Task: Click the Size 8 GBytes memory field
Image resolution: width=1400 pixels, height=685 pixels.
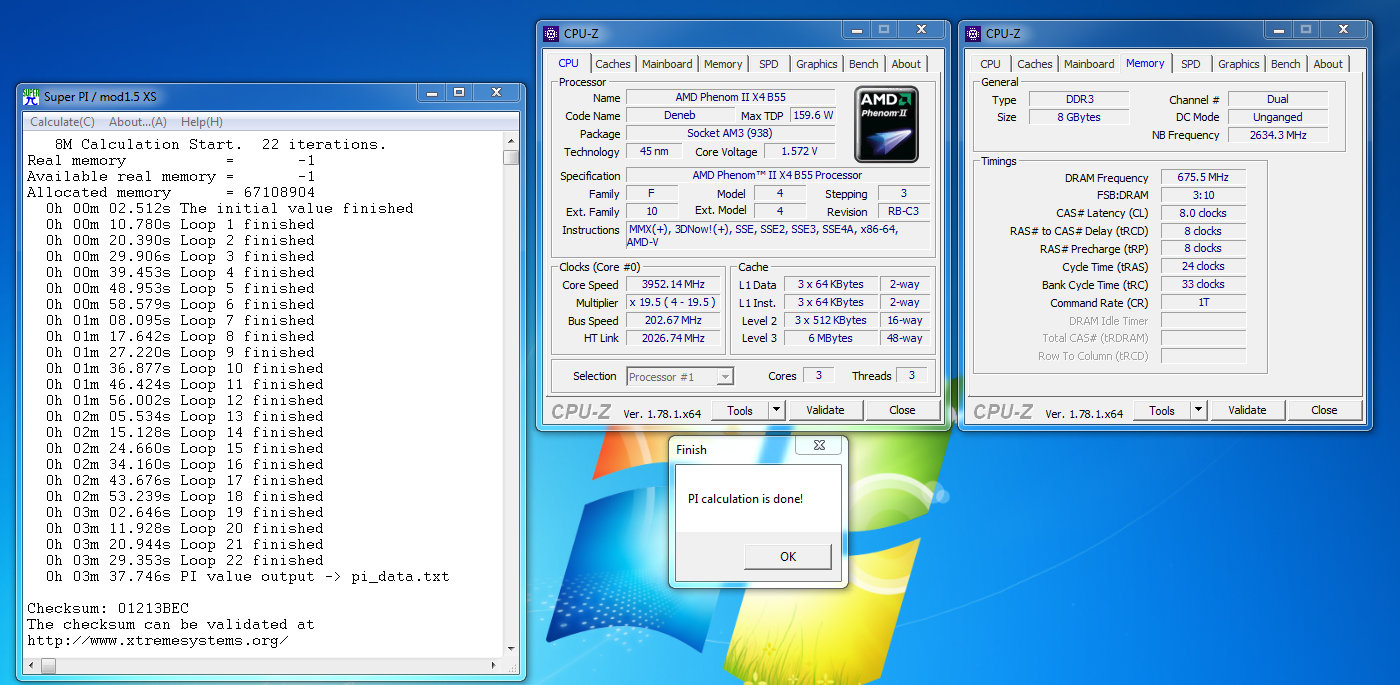Action: [1079, 117]
